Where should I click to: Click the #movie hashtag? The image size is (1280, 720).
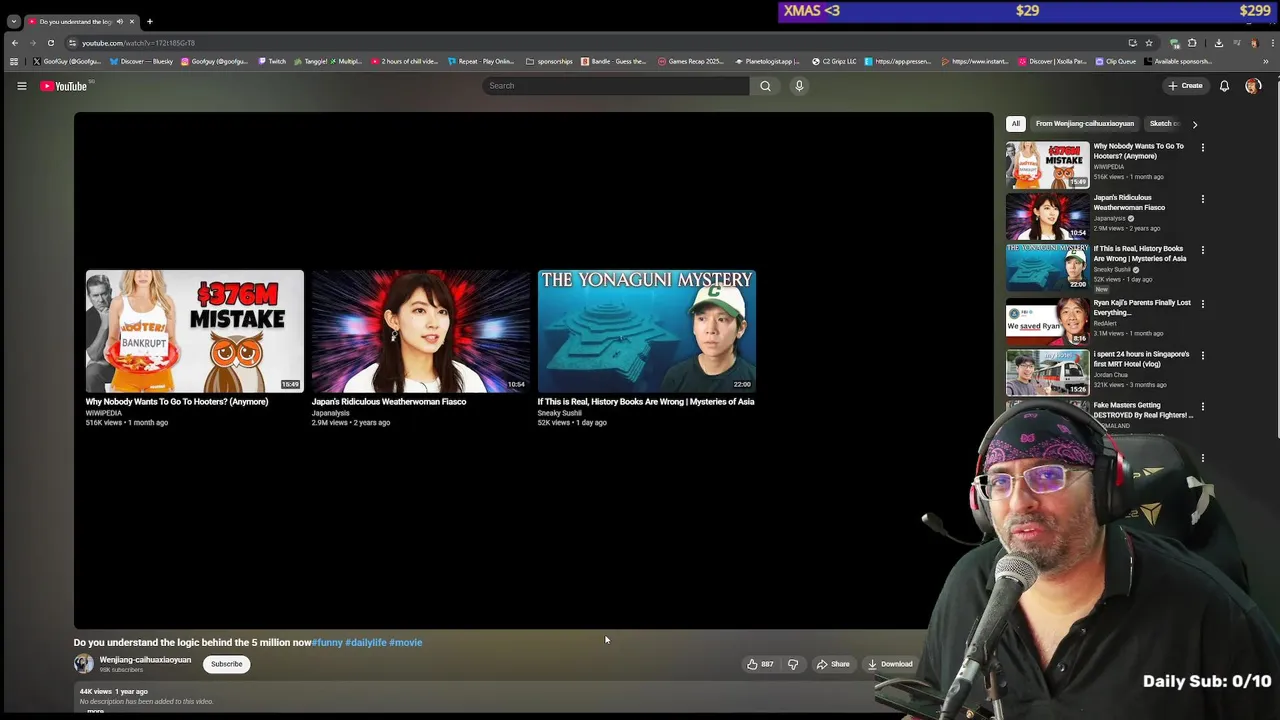point(406,643)
